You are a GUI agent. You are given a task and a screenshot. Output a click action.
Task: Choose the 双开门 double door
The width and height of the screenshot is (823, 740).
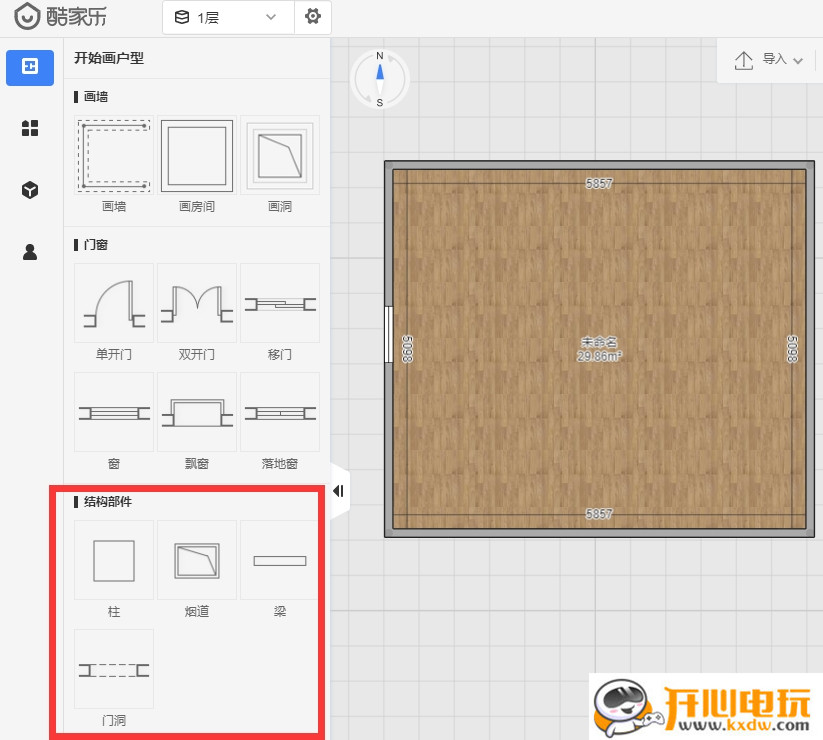click(x=197, y=303)
